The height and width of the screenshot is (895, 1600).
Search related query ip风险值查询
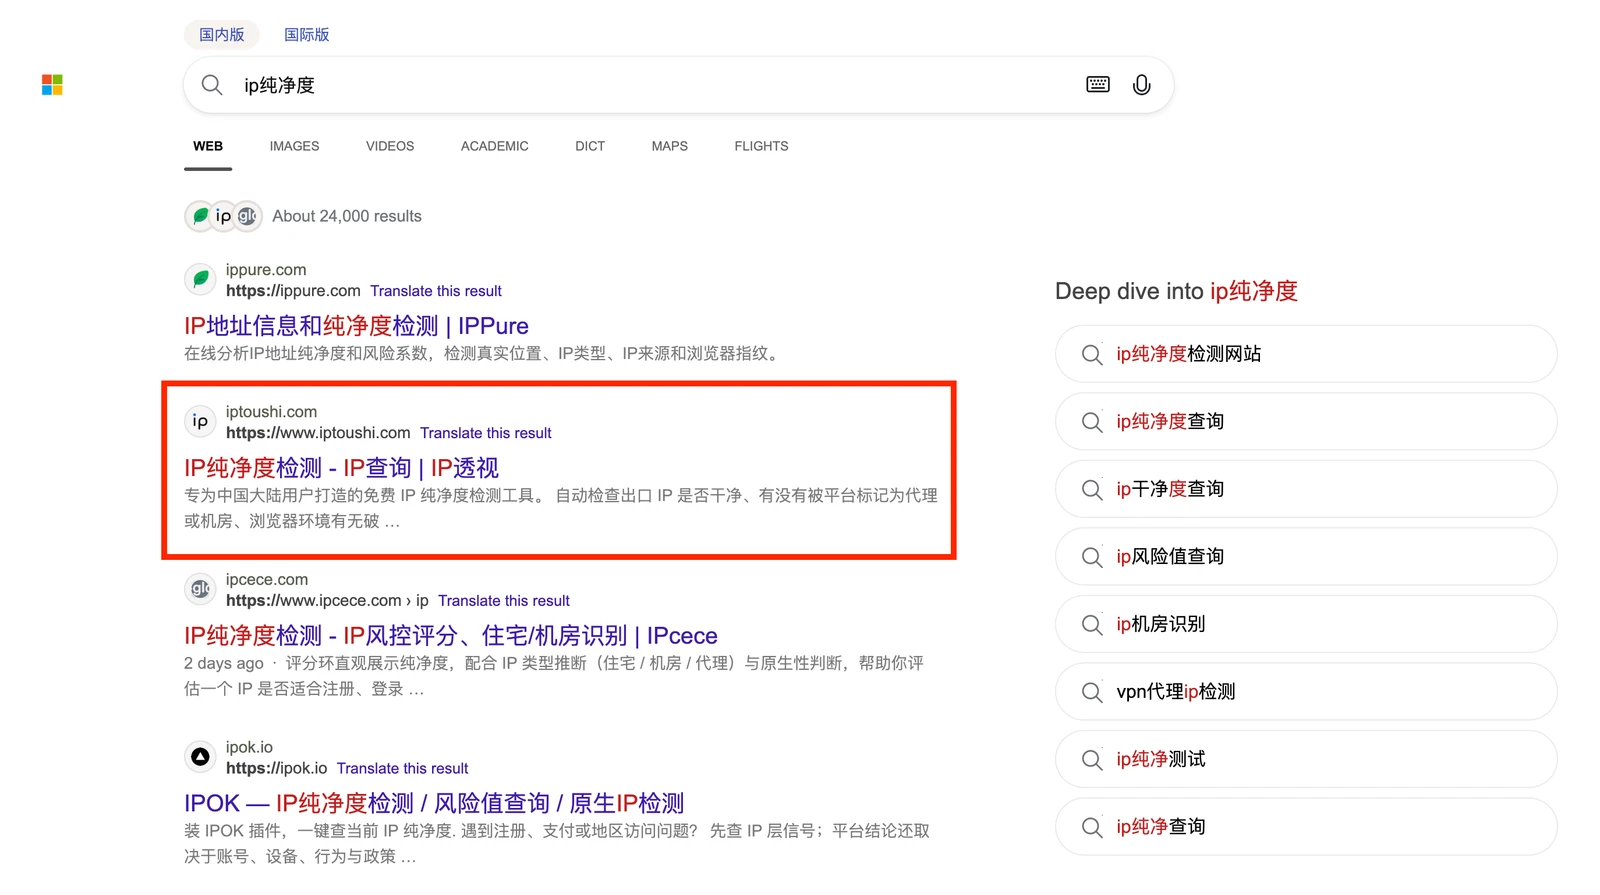[x=1306, y=557]
